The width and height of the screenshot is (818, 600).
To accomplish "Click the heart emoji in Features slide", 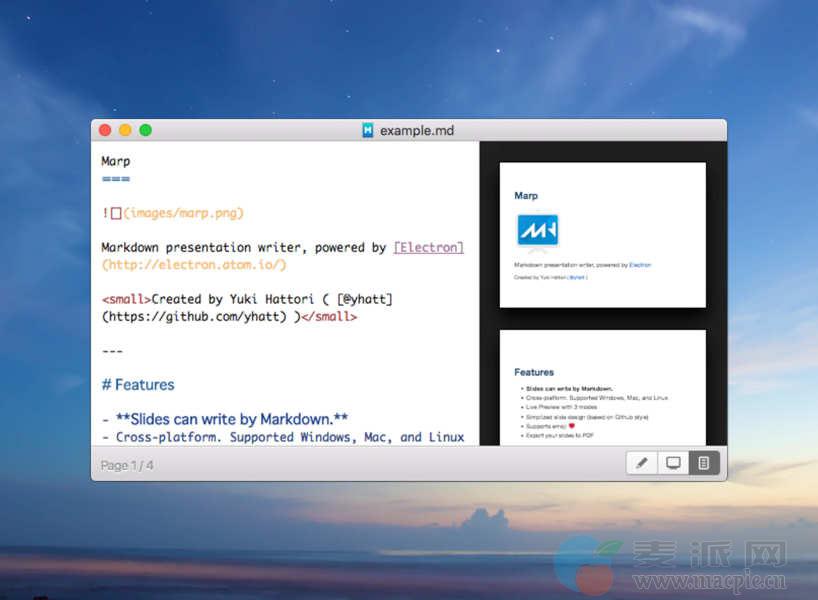I will click(x=571, y=426).
